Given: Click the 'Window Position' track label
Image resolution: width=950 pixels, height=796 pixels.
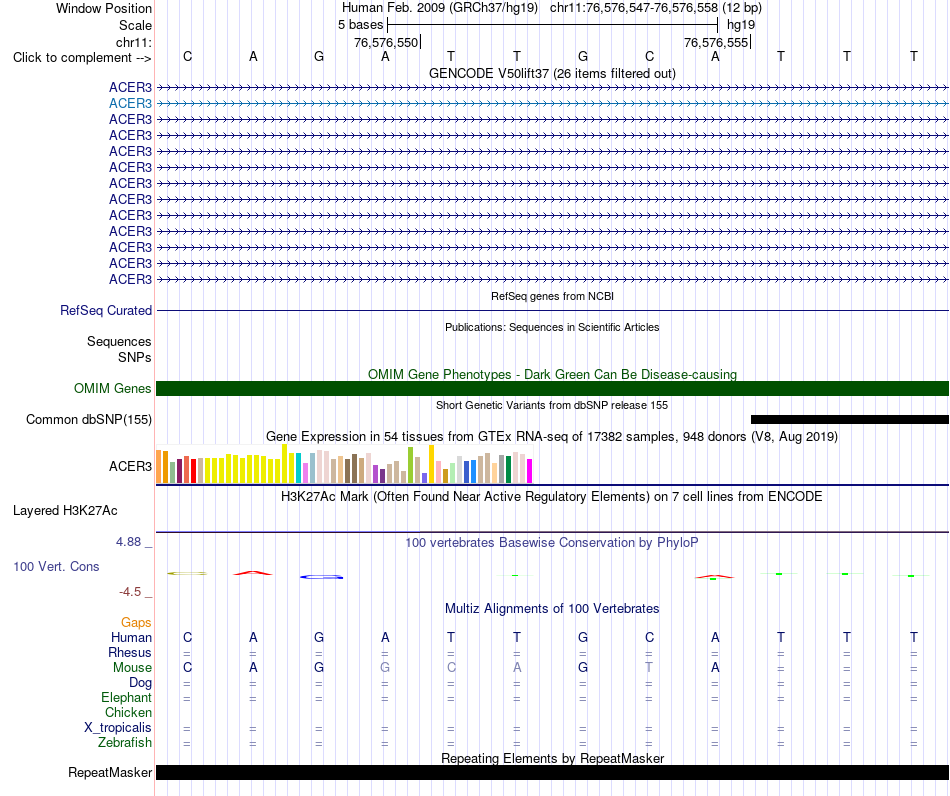Looking at the screenshot, I should click(104, 8).
